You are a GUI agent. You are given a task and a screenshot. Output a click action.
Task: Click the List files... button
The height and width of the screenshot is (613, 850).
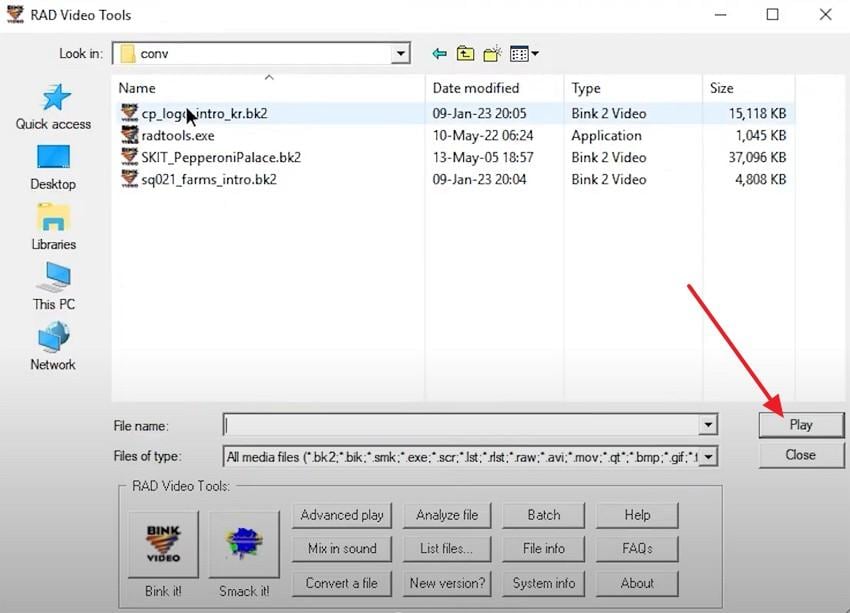click(x=447, y=549)
